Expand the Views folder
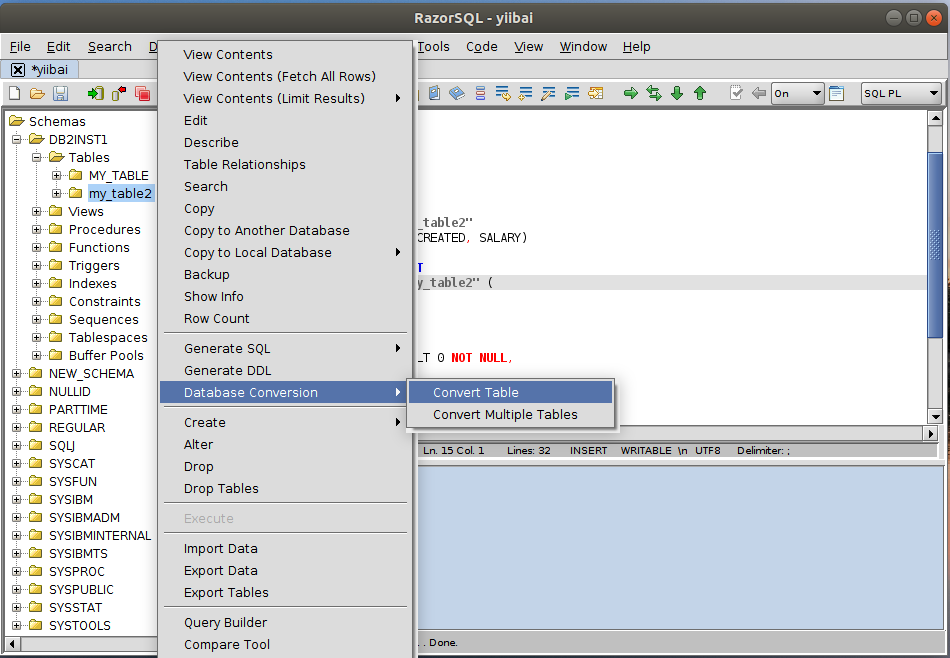The height and width of the screenshot is (658, 950). click(x=36, y=211)
